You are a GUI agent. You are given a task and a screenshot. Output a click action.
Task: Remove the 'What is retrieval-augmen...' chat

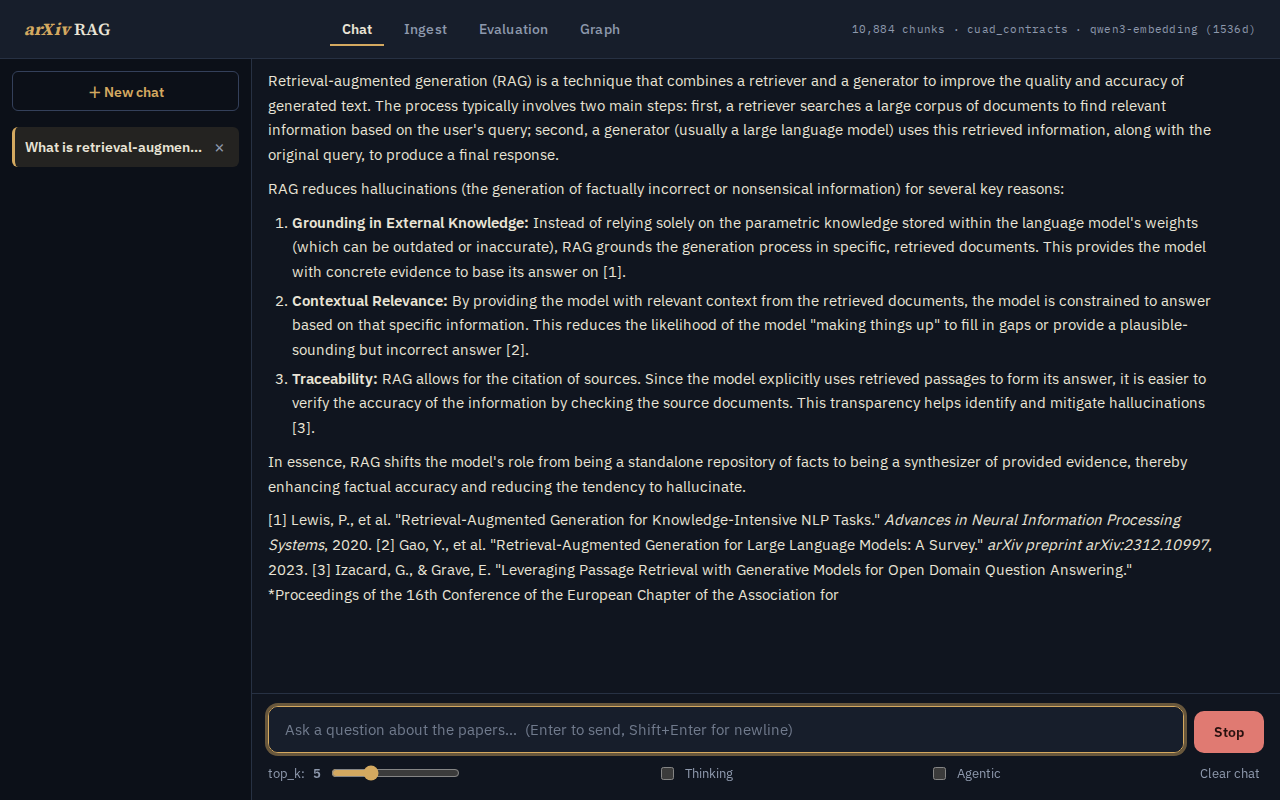point(219,147)
